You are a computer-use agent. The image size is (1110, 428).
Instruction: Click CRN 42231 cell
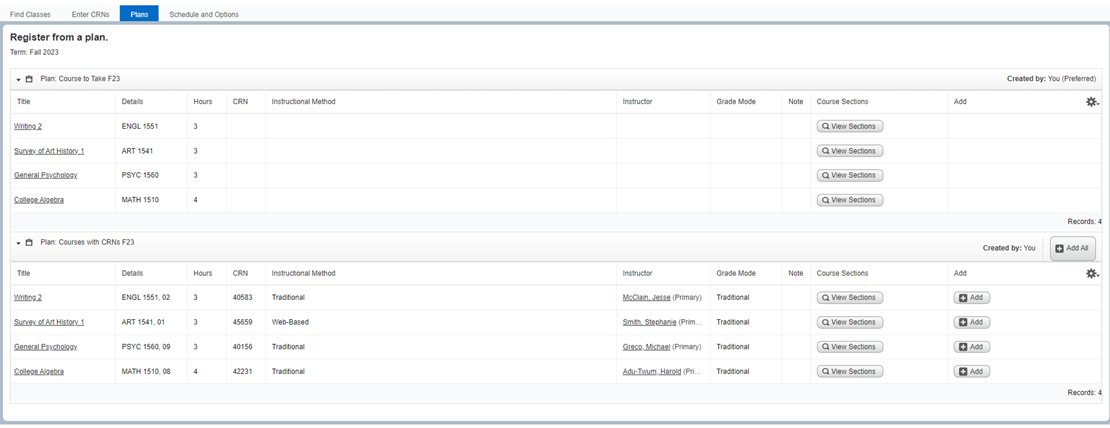tap(246, 371)
